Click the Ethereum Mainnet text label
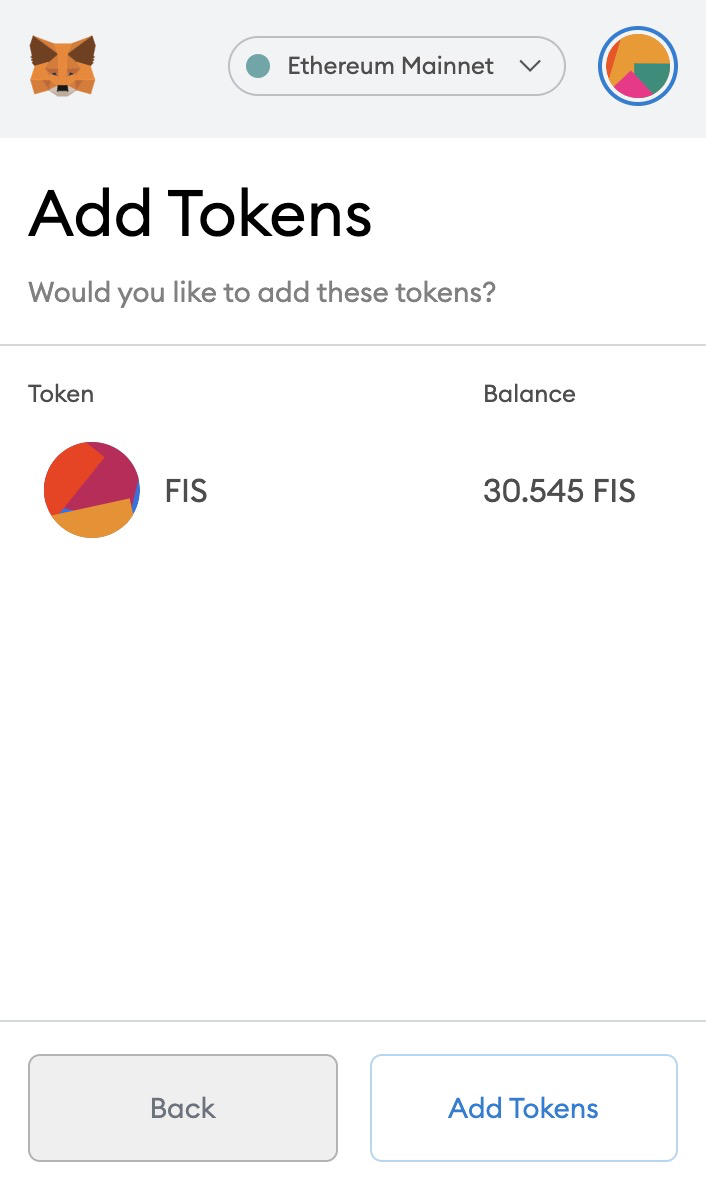Viewport: 706px width, 1188px height. (x=390, y=66)
